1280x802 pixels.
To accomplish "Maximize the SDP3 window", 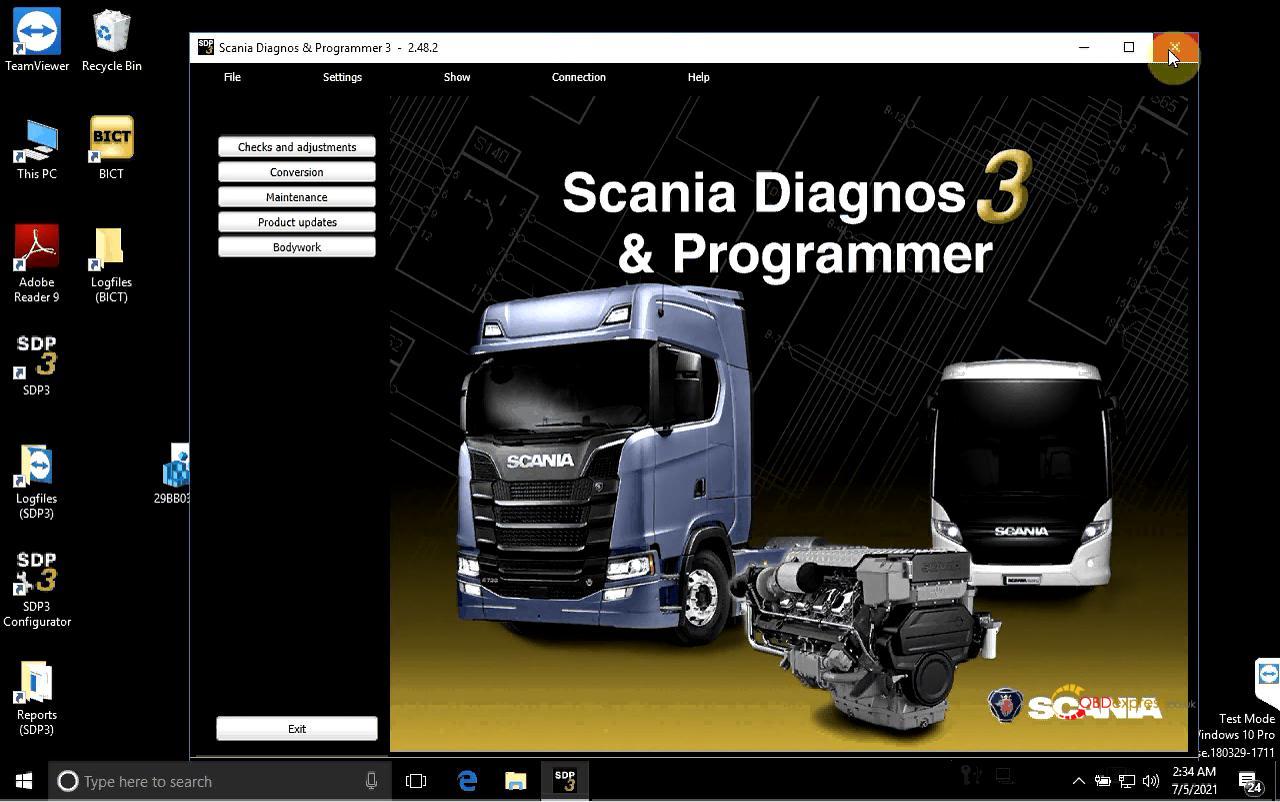I will pos(1129,47).
